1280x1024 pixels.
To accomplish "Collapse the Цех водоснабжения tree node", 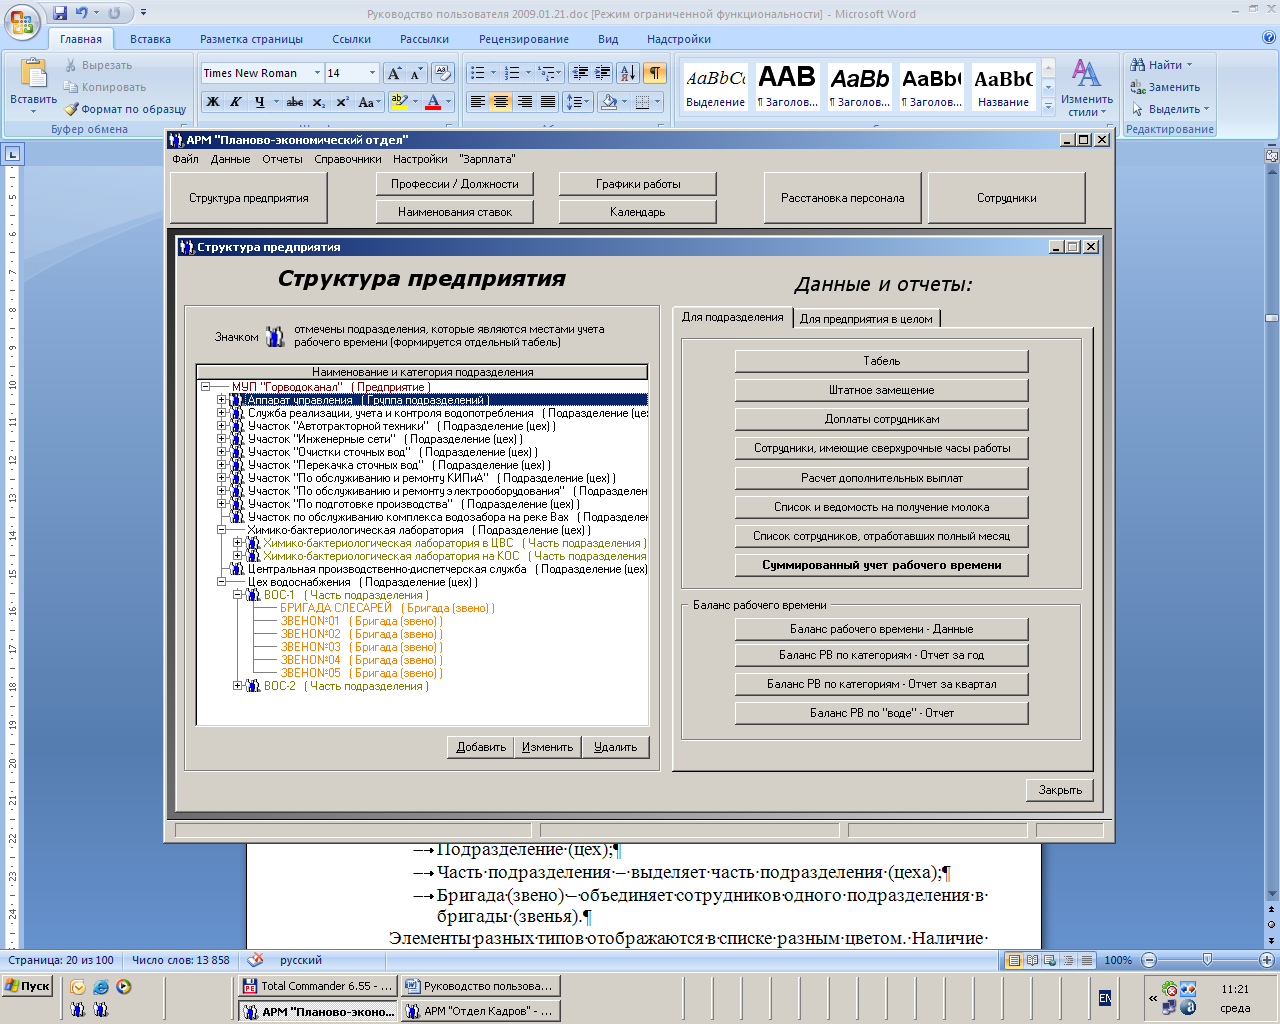I will point(222,582).
